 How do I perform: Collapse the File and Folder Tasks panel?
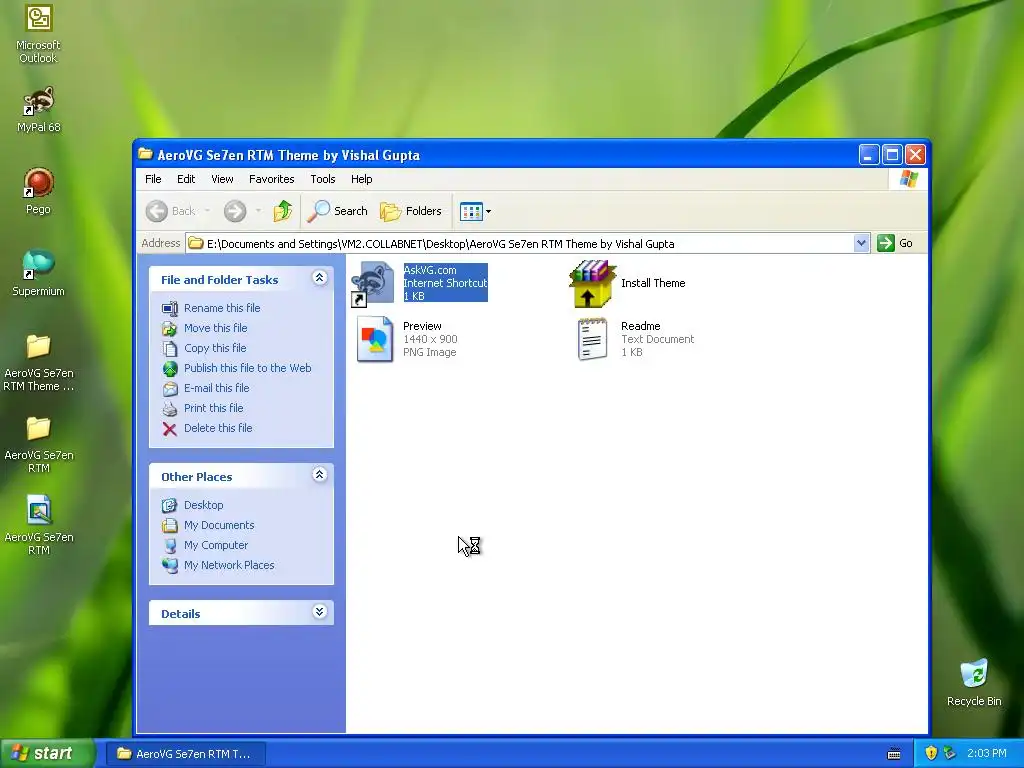click(319, 278)
